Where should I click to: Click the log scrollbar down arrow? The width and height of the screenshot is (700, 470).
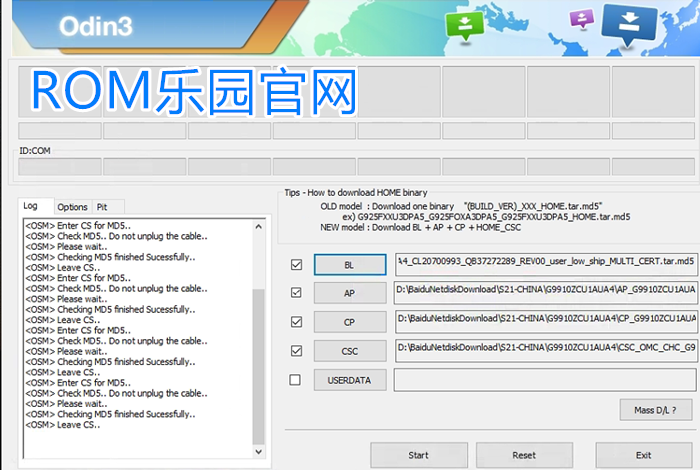click(x=258, y=452)
